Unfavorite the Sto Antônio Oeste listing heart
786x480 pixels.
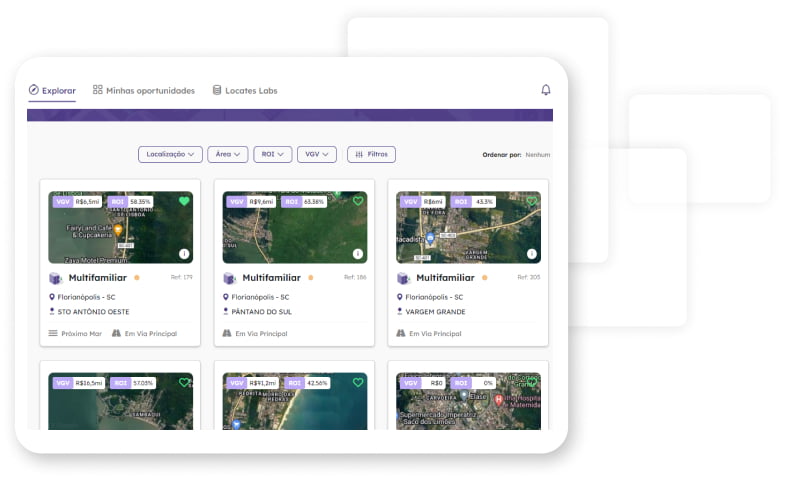coord(184,201)
